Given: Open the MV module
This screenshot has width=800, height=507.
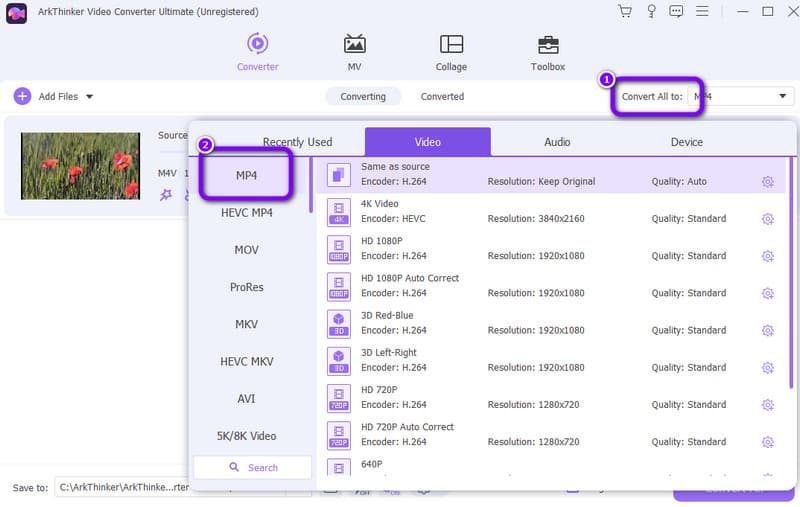Looking at the screenshot, I should [x=354, y=52].
